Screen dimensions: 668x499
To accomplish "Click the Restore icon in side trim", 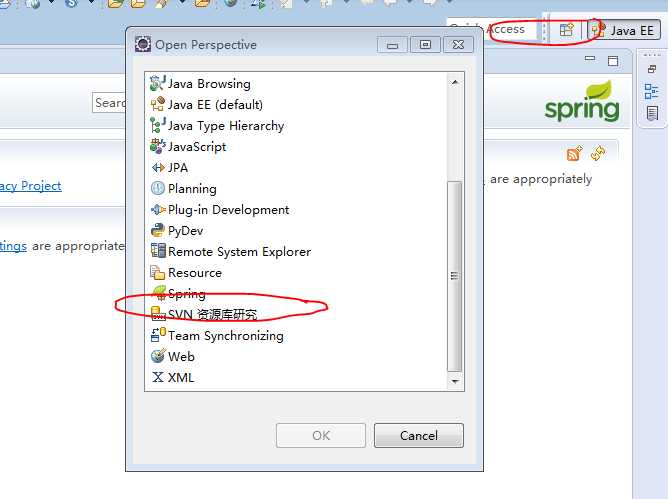I will click(652, 69).
